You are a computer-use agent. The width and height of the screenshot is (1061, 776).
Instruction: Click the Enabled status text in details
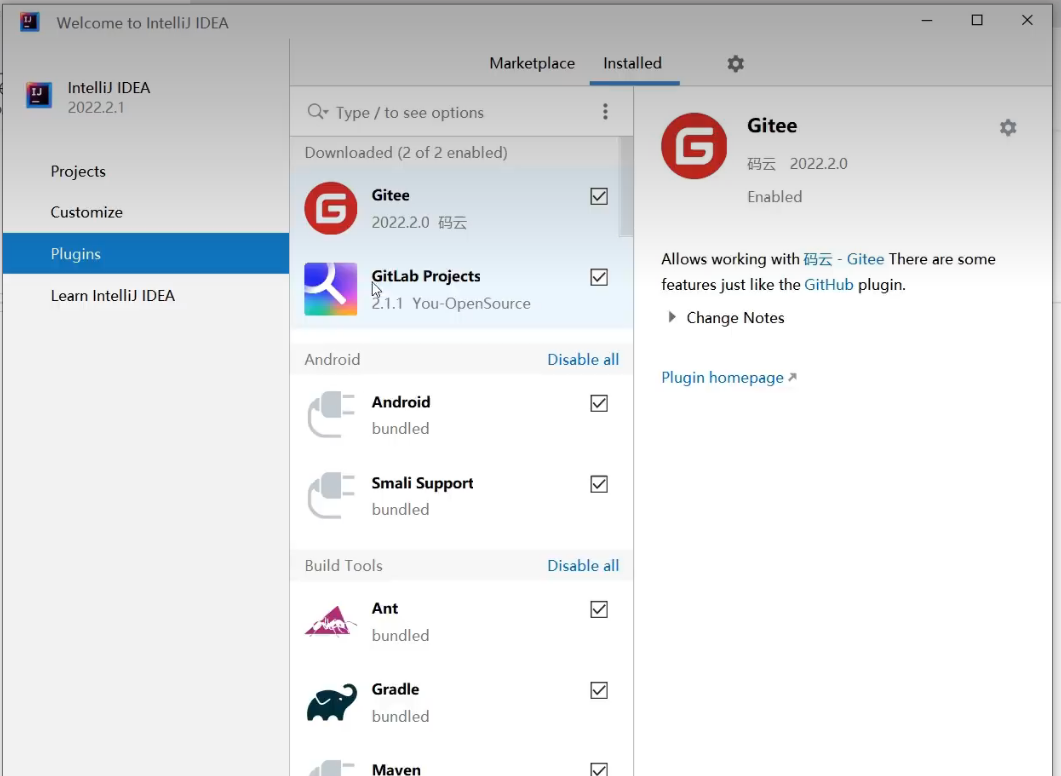coord(775,197)
